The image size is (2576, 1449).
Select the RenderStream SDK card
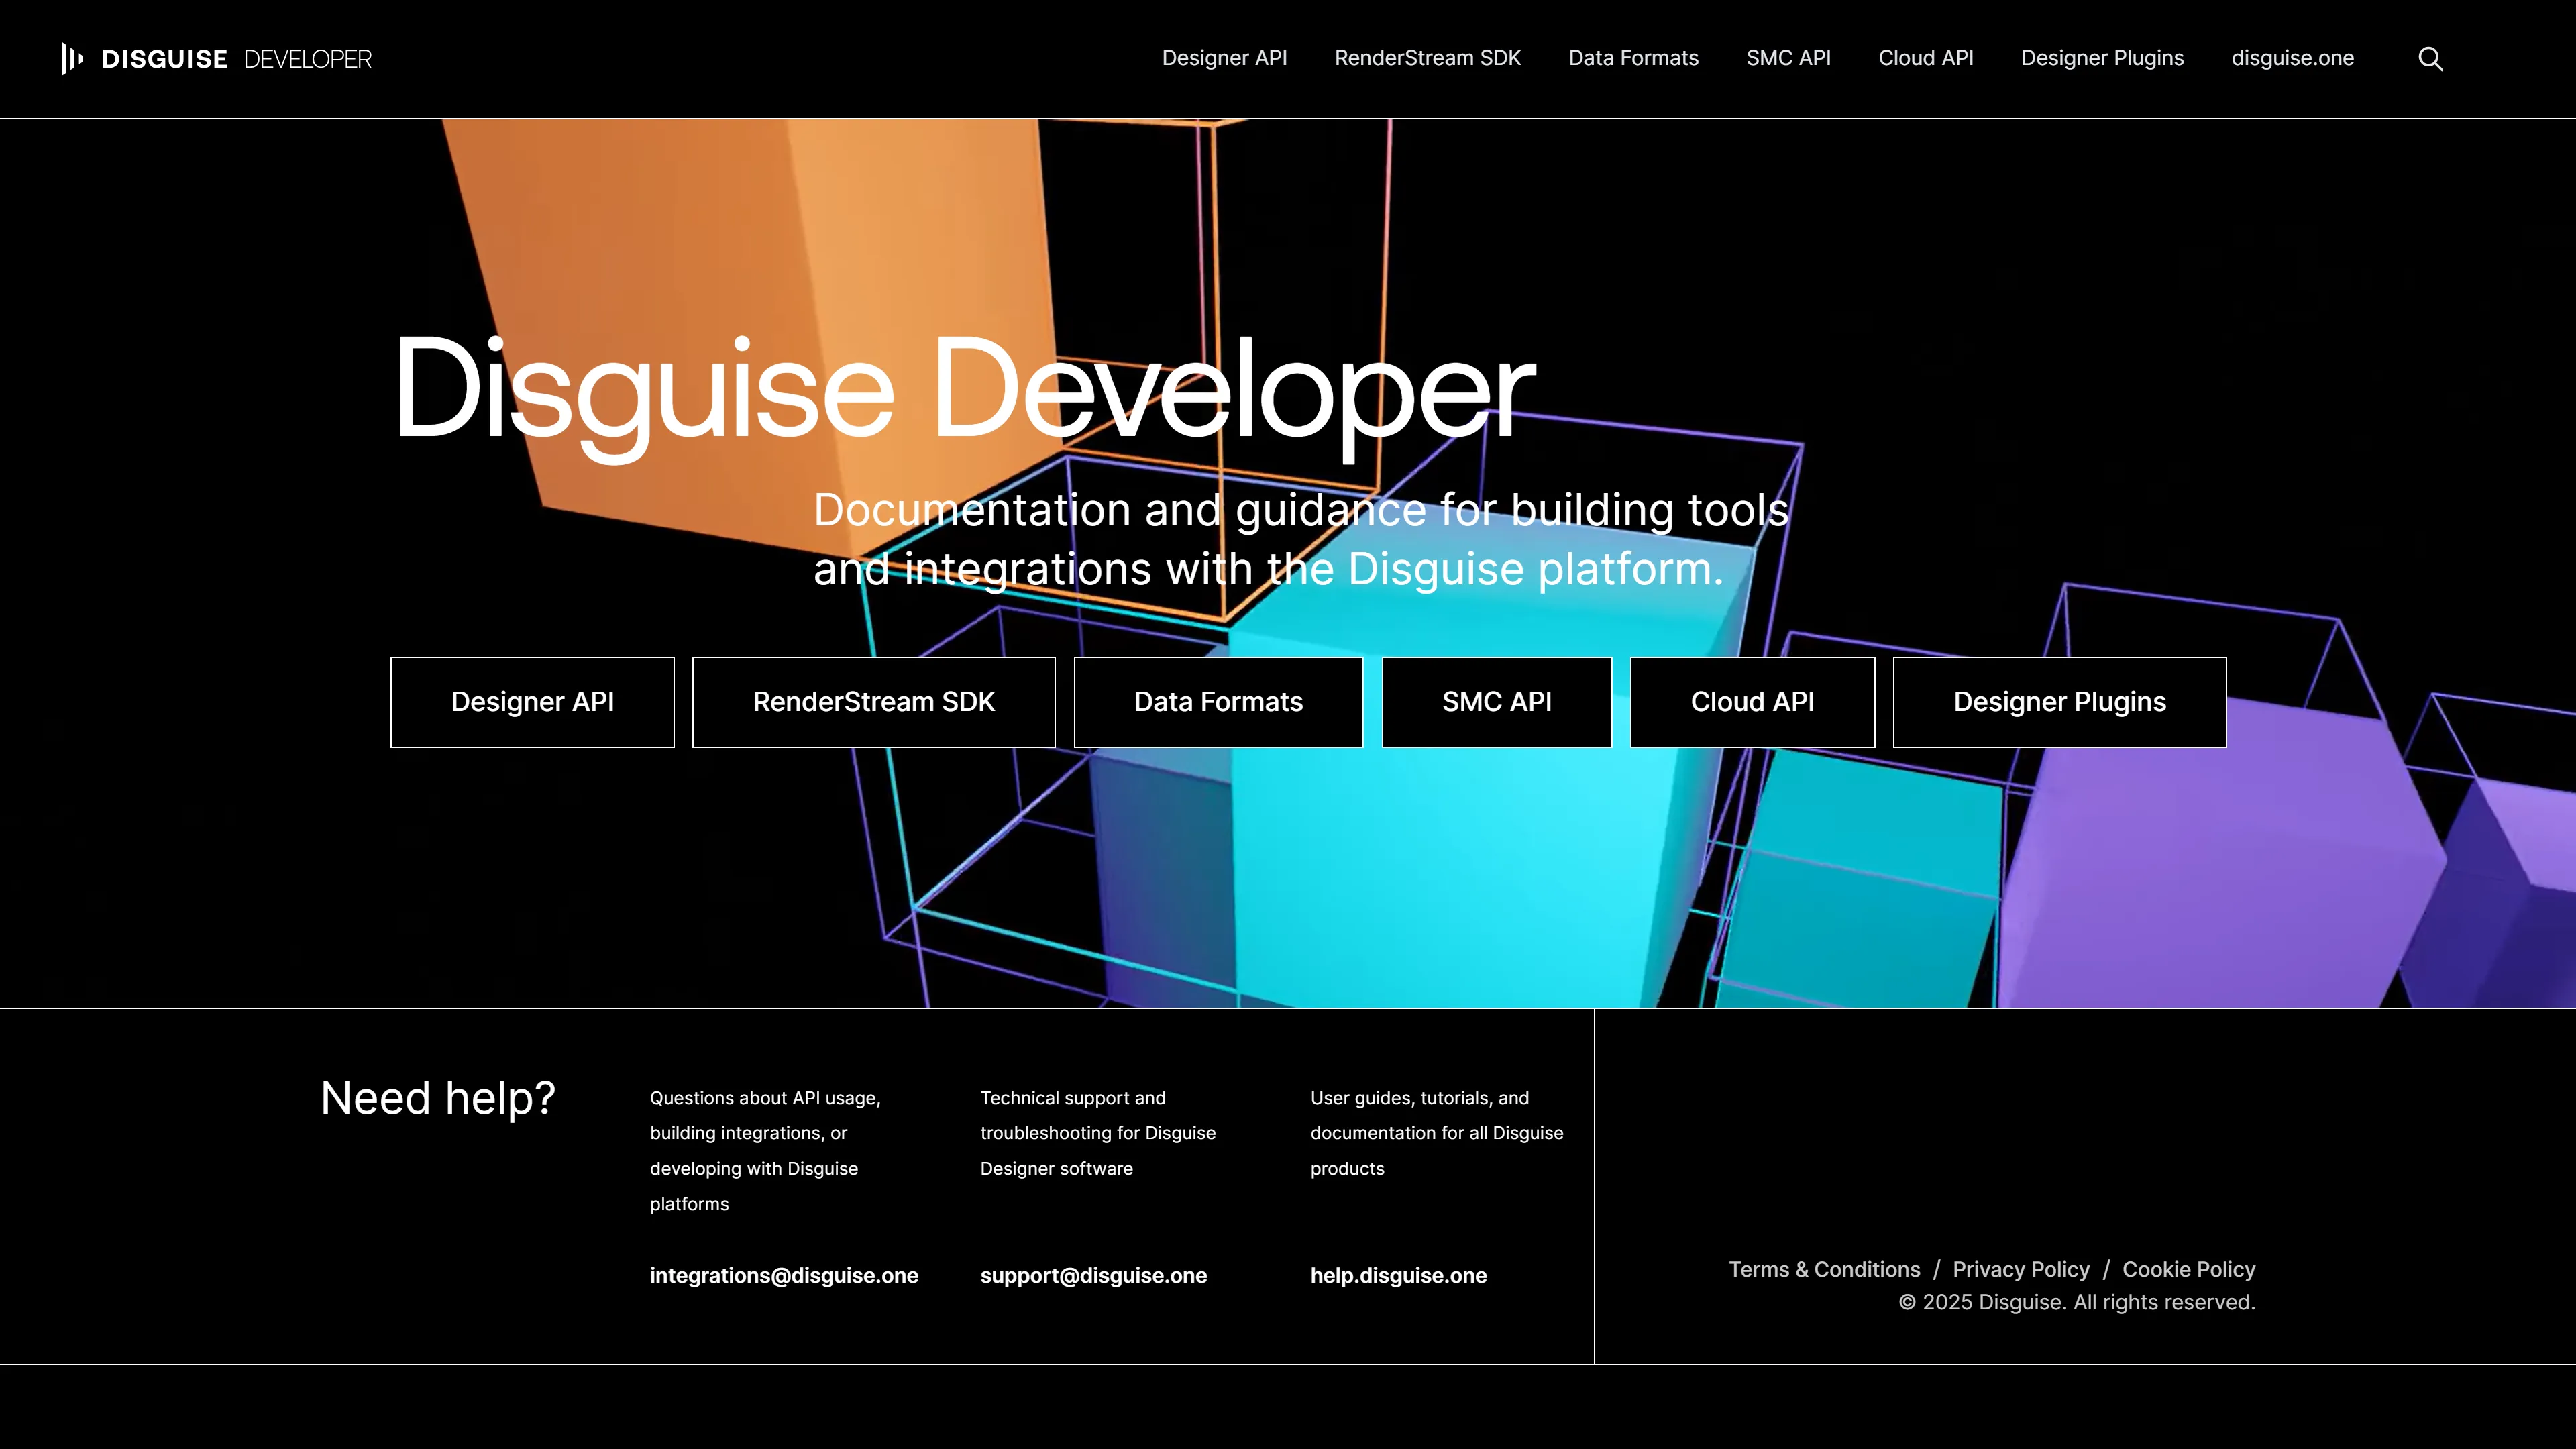coord(873,701)
